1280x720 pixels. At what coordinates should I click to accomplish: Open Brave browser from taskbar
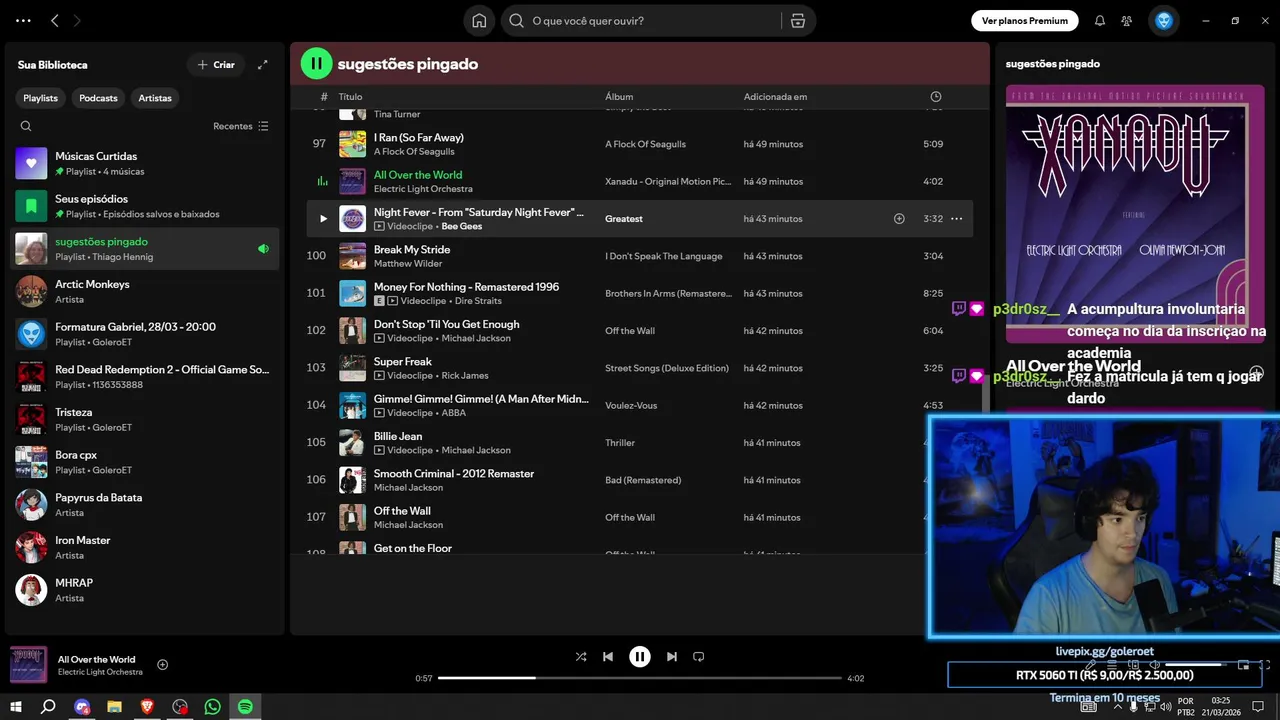tap(147, 707)
